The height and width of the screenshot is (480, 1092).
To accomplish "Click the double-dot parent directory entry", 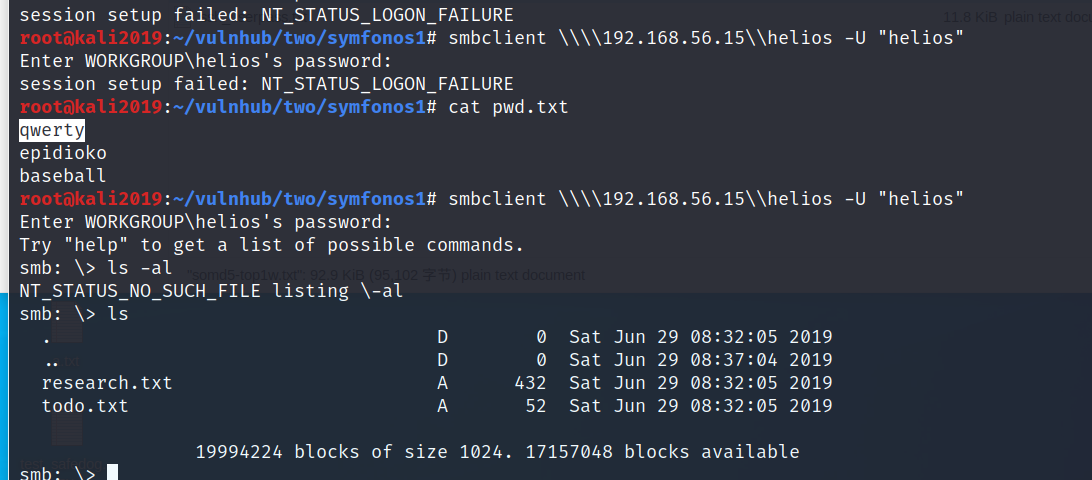I will point(51,360).
